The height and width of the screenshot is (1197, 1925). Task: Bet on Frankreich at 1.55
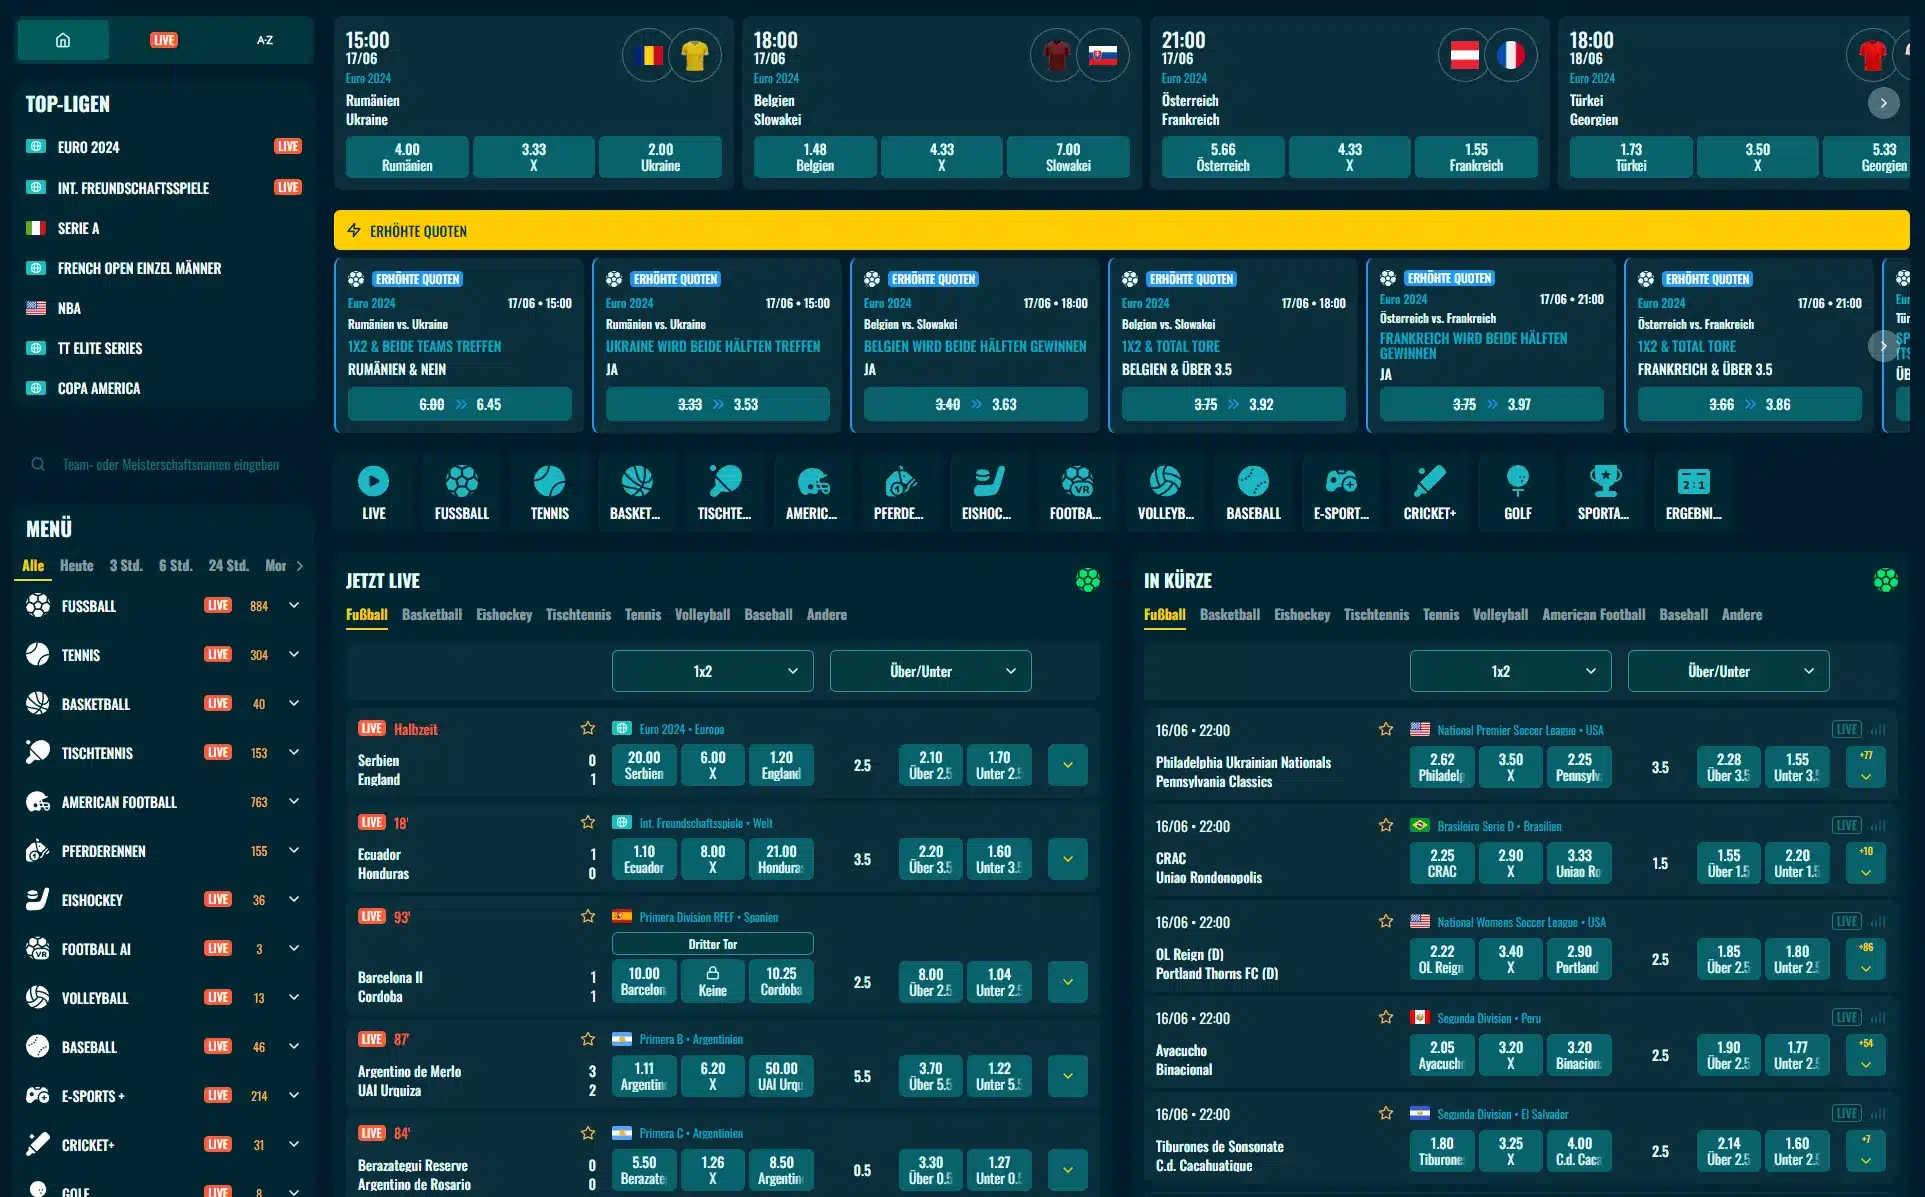pyautogui.click(x=1476, y=157)
